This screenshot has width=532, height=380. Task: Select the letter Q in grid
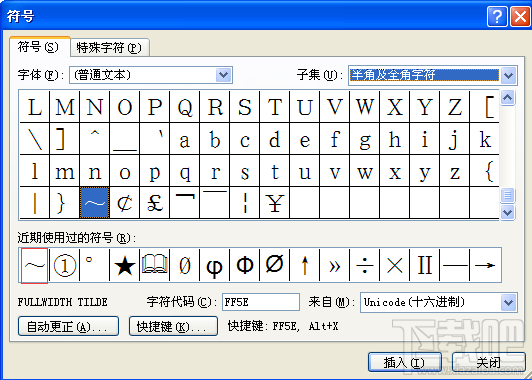tap(185, 107)
